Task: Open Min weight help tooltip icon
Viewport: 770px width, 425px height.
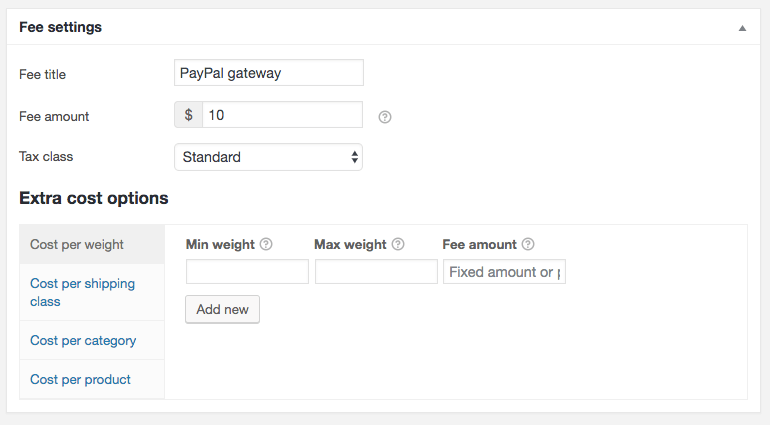Action: (266, 244)
